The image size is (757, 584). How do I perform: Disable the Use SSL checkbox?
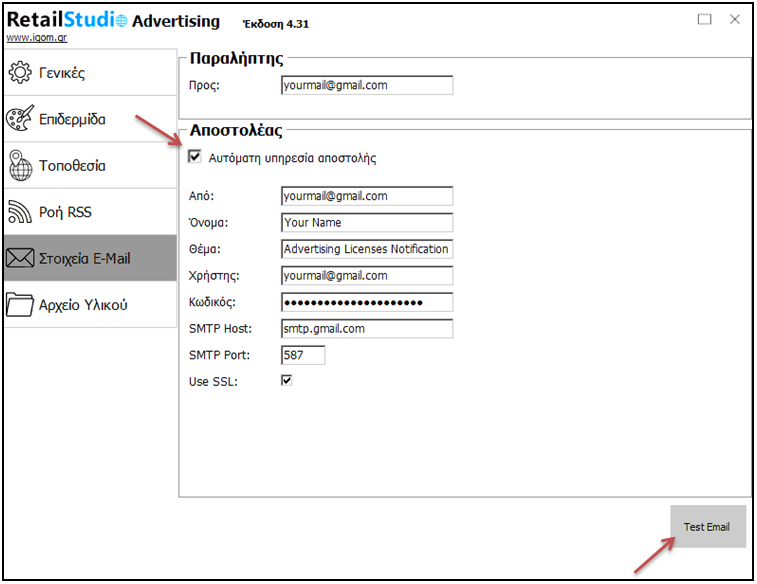point(286,380)
